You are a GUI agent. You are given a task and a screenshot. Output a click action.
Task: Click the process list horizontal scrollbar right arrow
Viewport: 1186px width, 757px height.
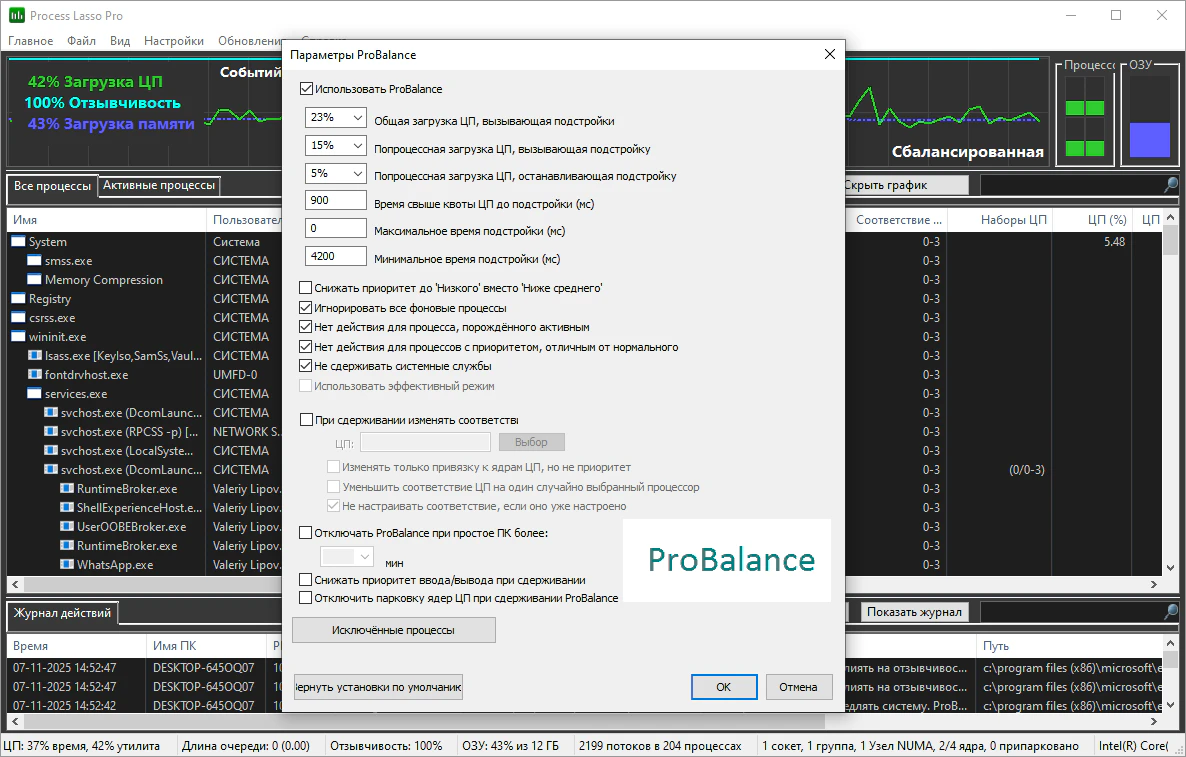[1153, 585]
